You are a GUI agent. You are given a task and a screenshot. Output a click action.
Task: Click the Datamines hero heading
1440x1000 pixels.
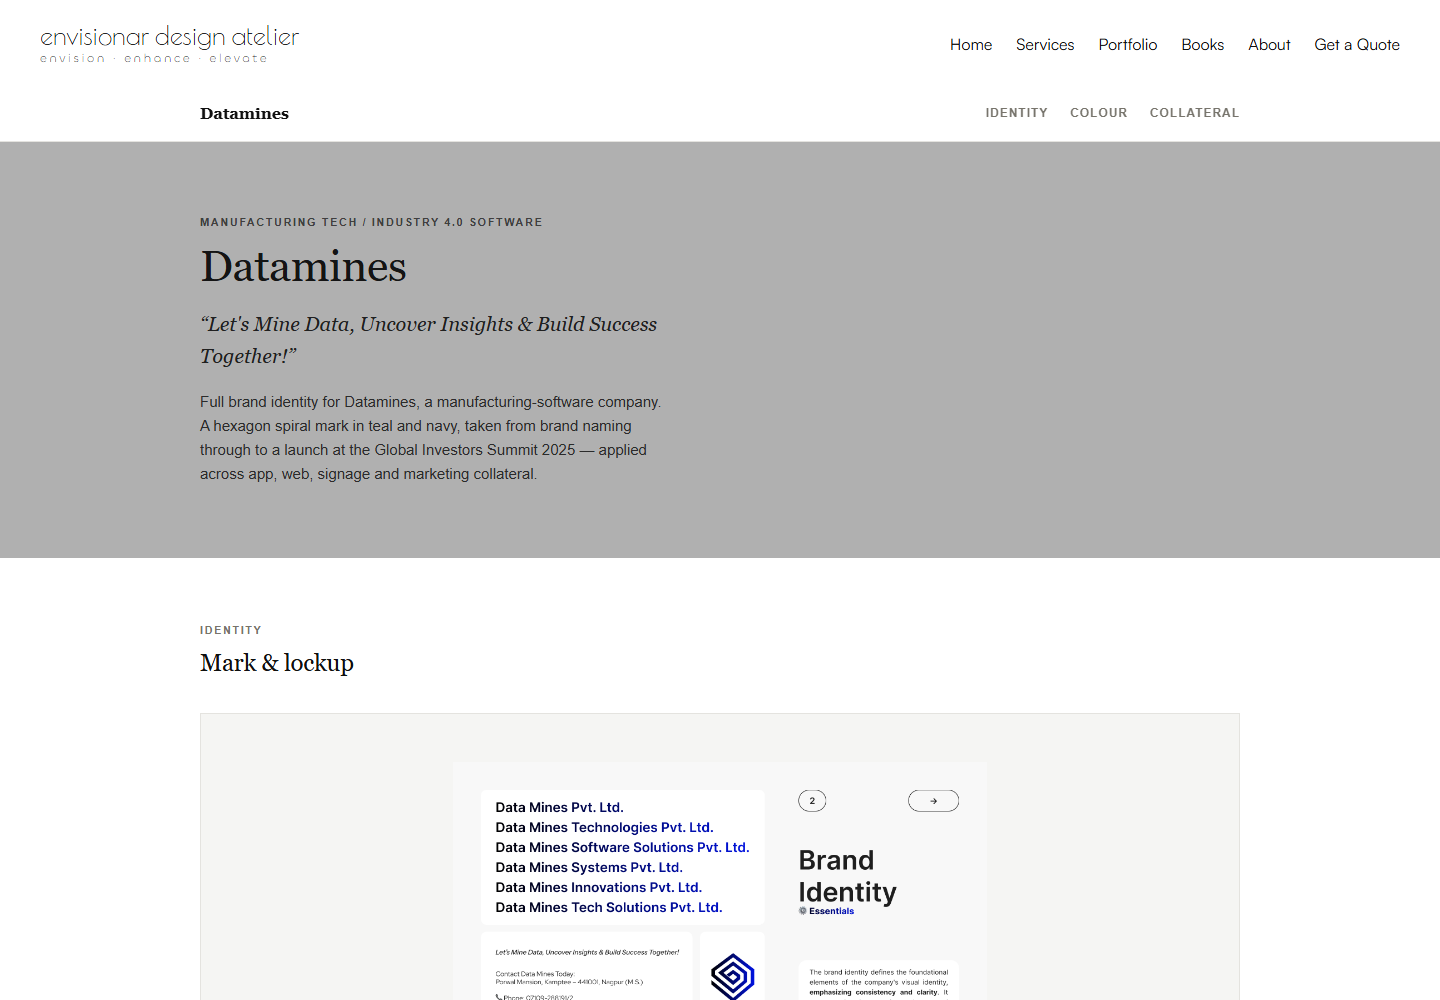click(x=303, y=267)
